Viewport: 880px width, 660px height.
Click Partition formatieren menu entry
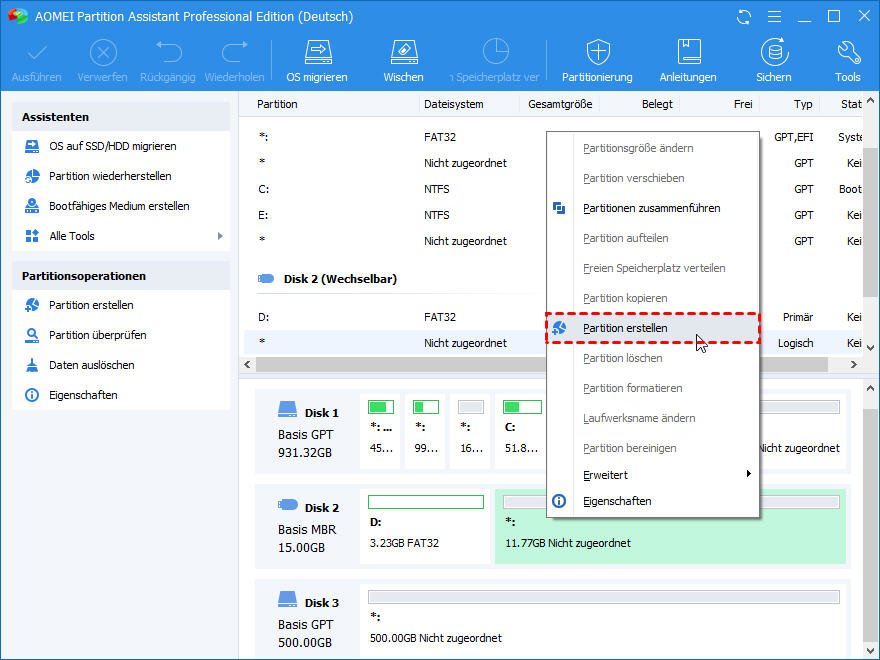653,388
